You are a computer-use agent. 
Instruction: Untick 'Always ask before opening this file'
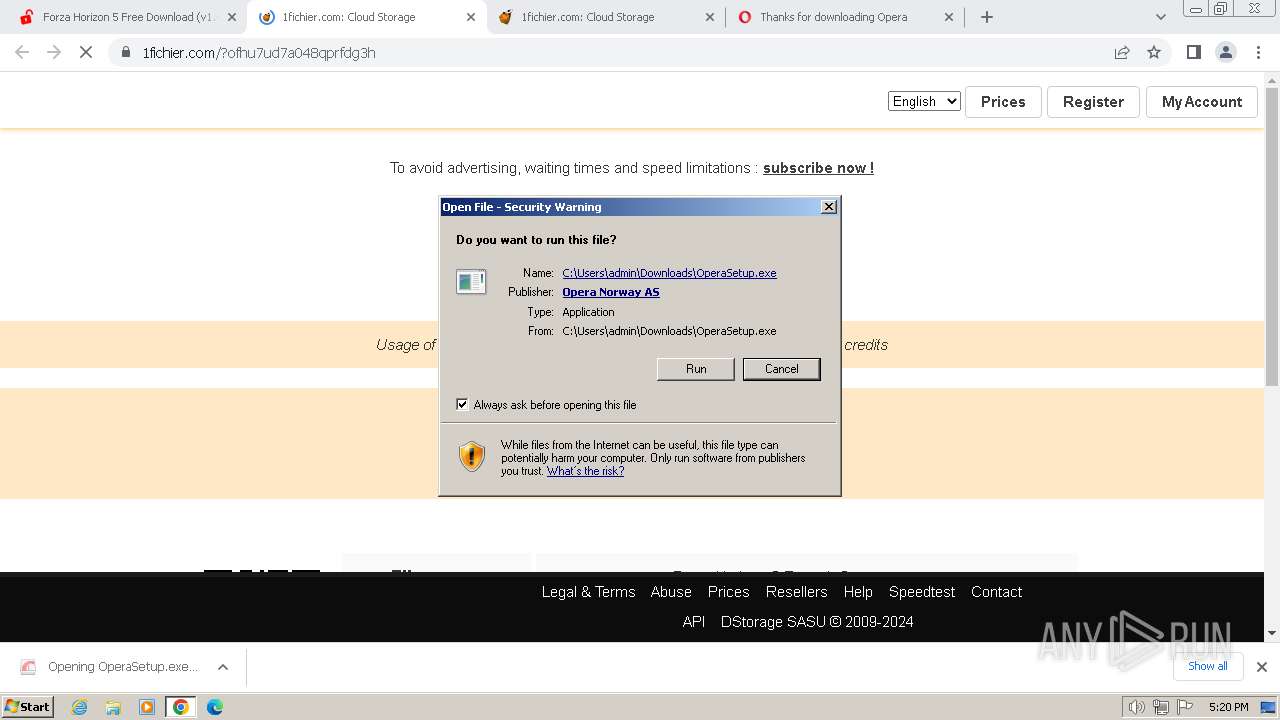(x=462, y=404)
